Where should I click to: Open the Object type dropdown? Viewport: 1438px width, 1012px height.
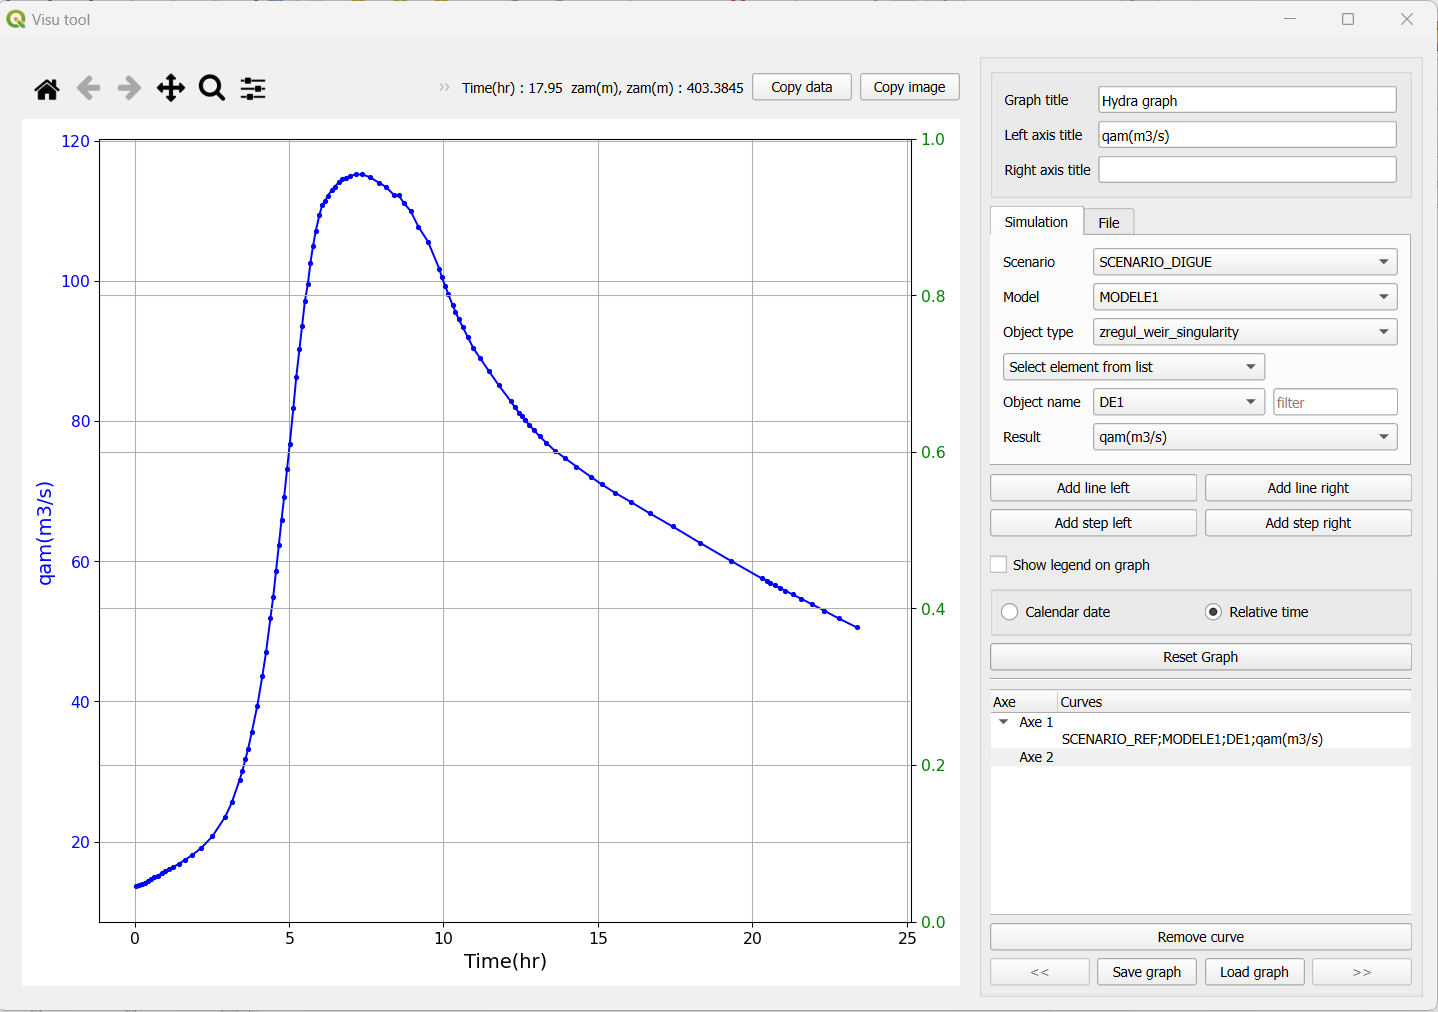point(1245,332)
